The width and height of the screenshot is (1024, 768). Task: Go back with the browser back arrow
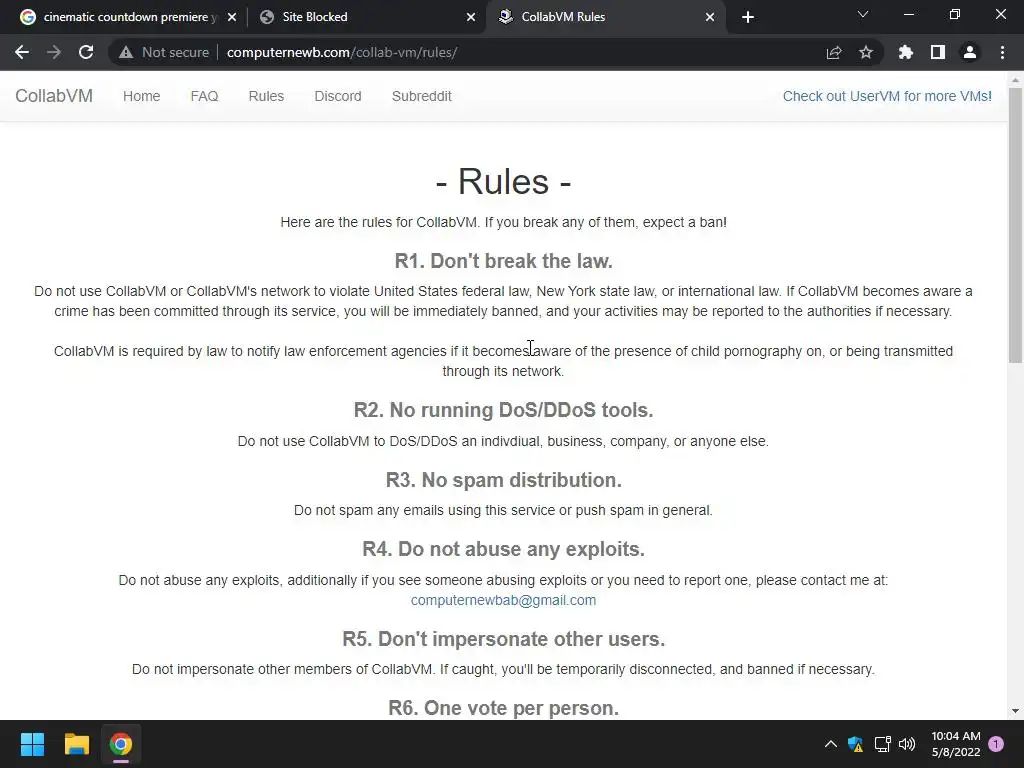click(22, 52)
